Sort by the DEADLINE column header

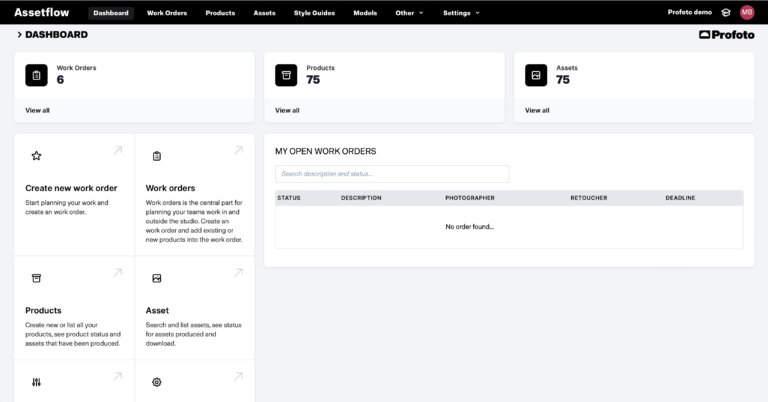[x=680, y=198]
